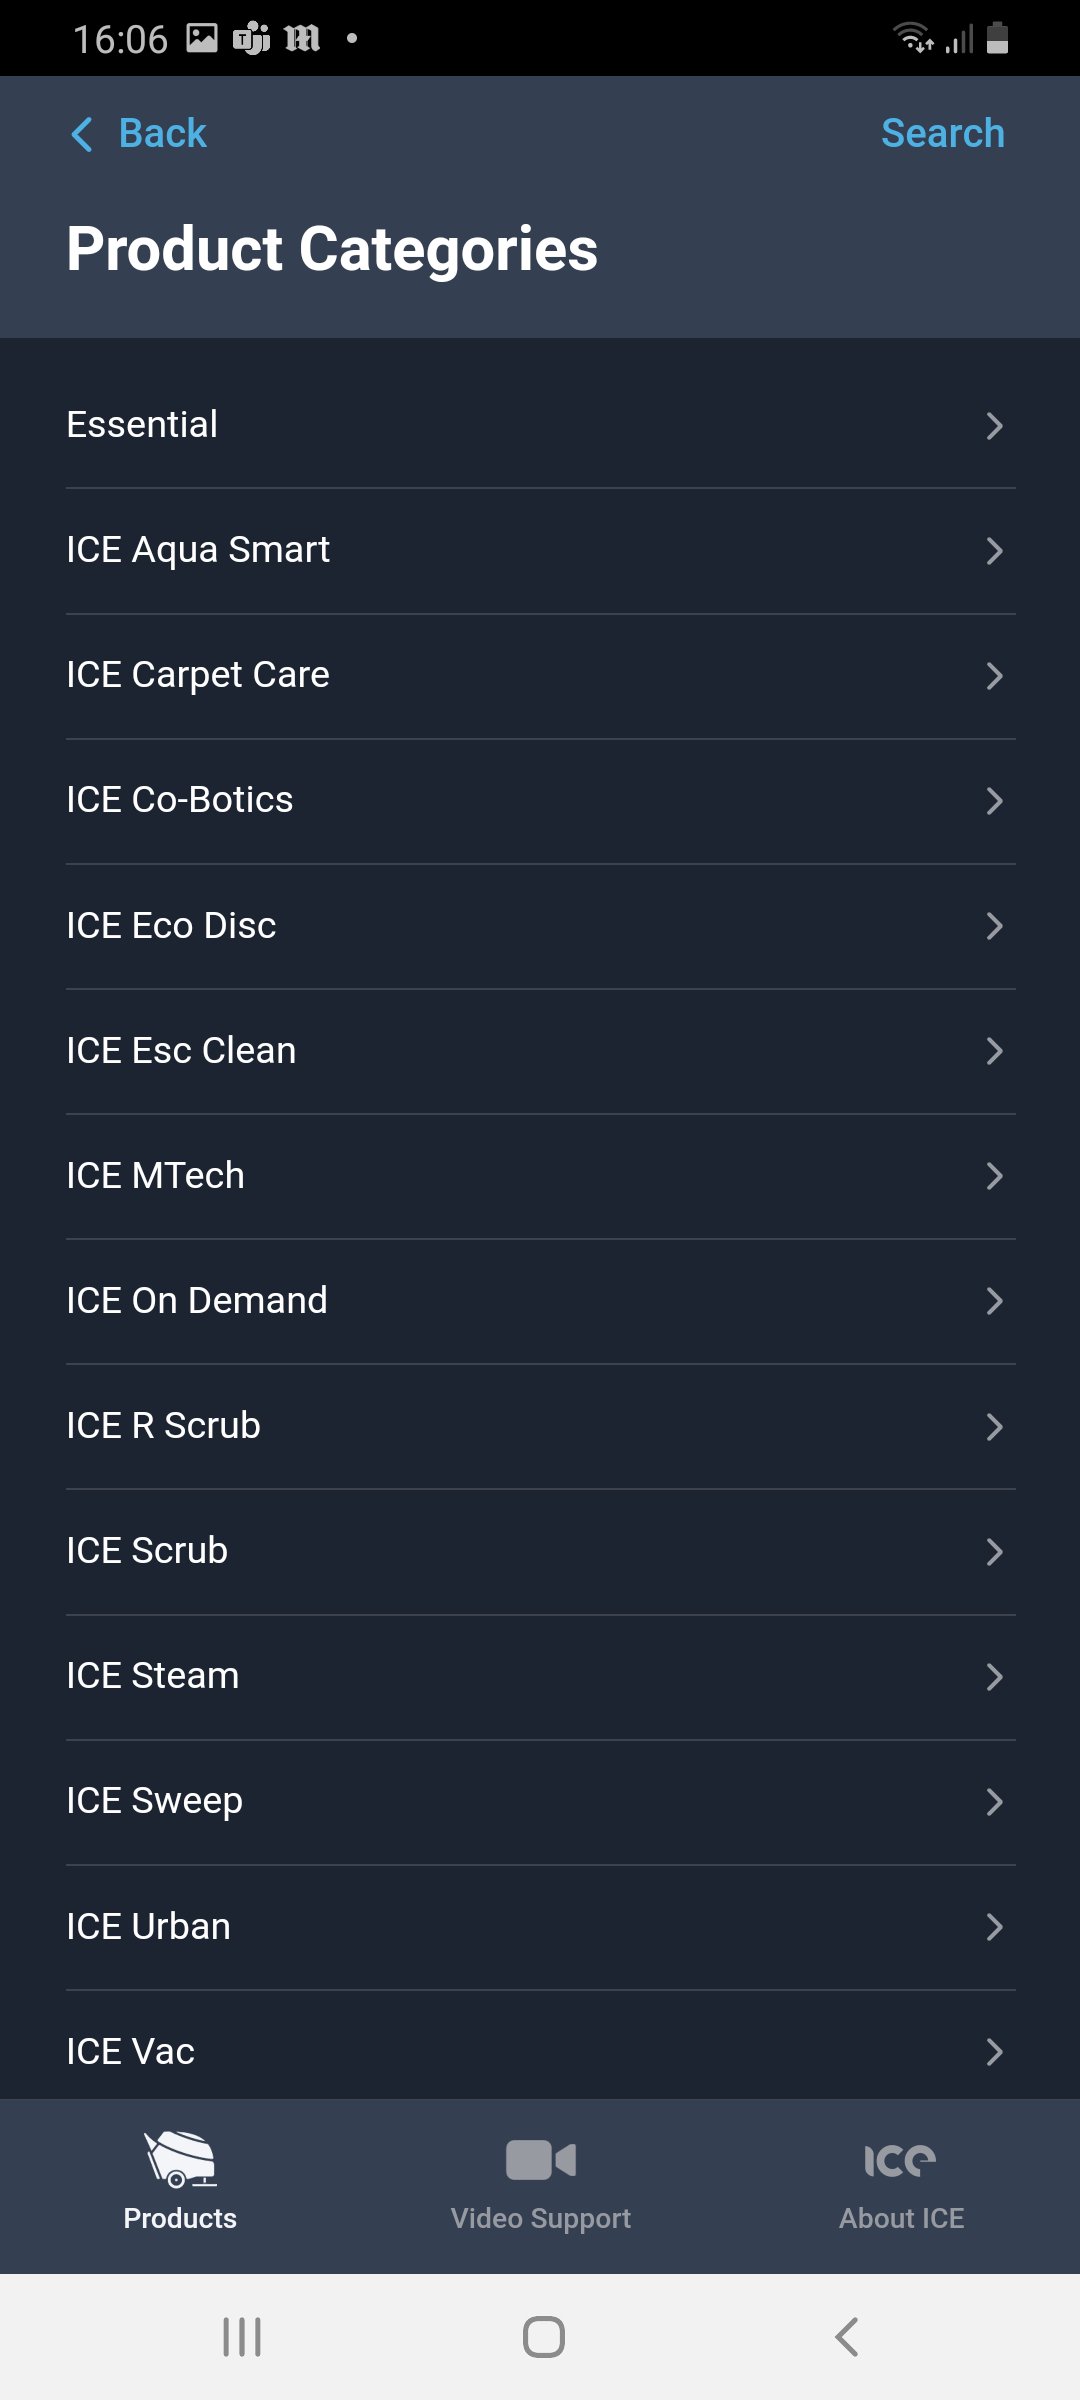
Task: Expand ICE Co-Botics chevron arrow
Action: [x=994, y=801]
